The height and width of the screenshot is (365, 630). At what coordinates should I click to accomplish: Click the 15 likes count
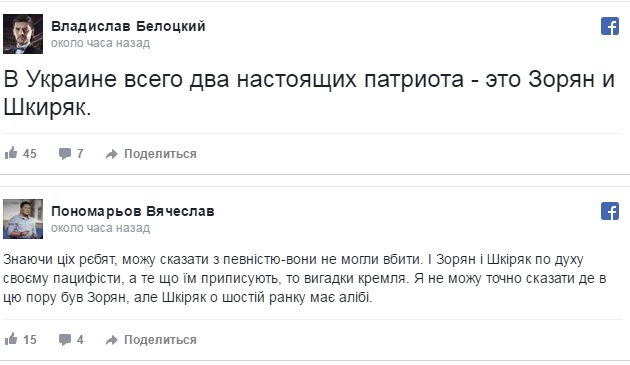click(30, 340)
